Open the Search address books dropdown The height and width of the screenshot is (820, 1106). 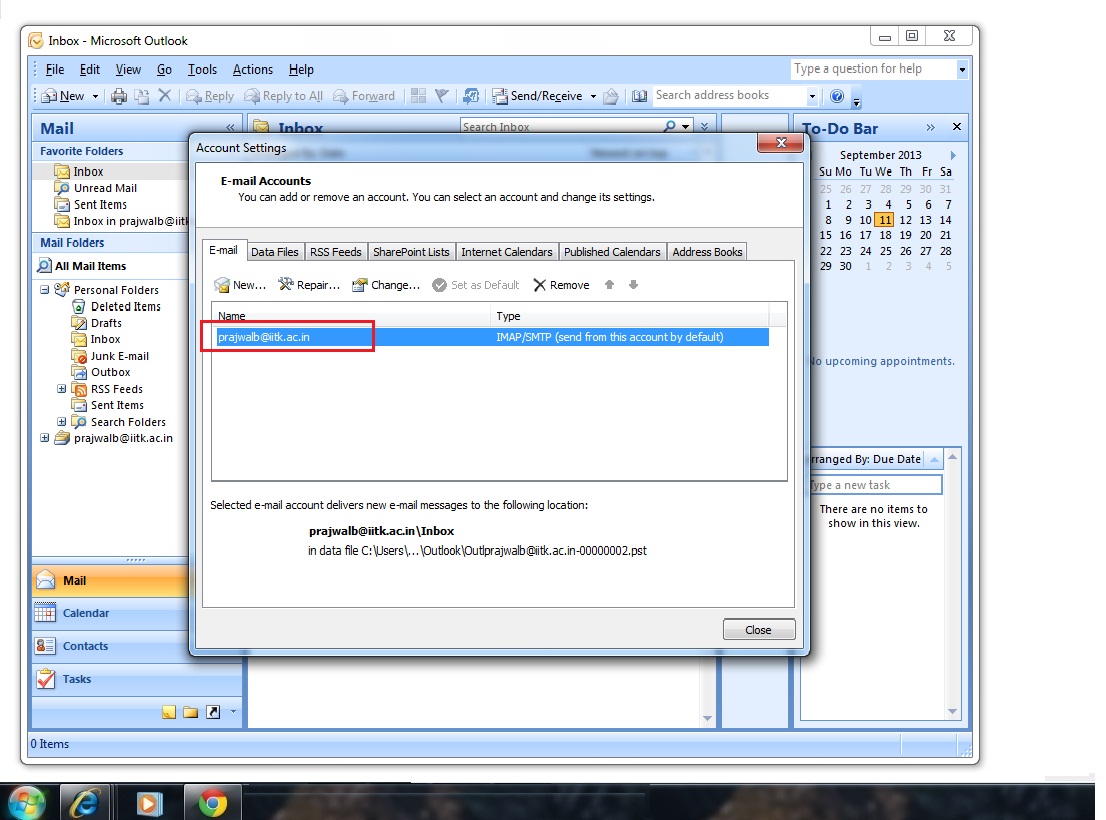pos(812,96)
